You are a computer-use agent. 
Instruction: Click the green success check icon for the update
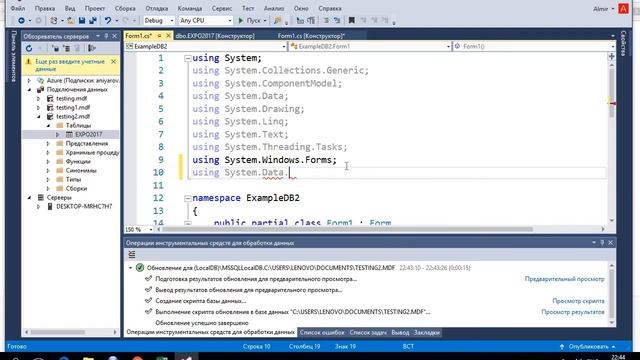[140, 268]
